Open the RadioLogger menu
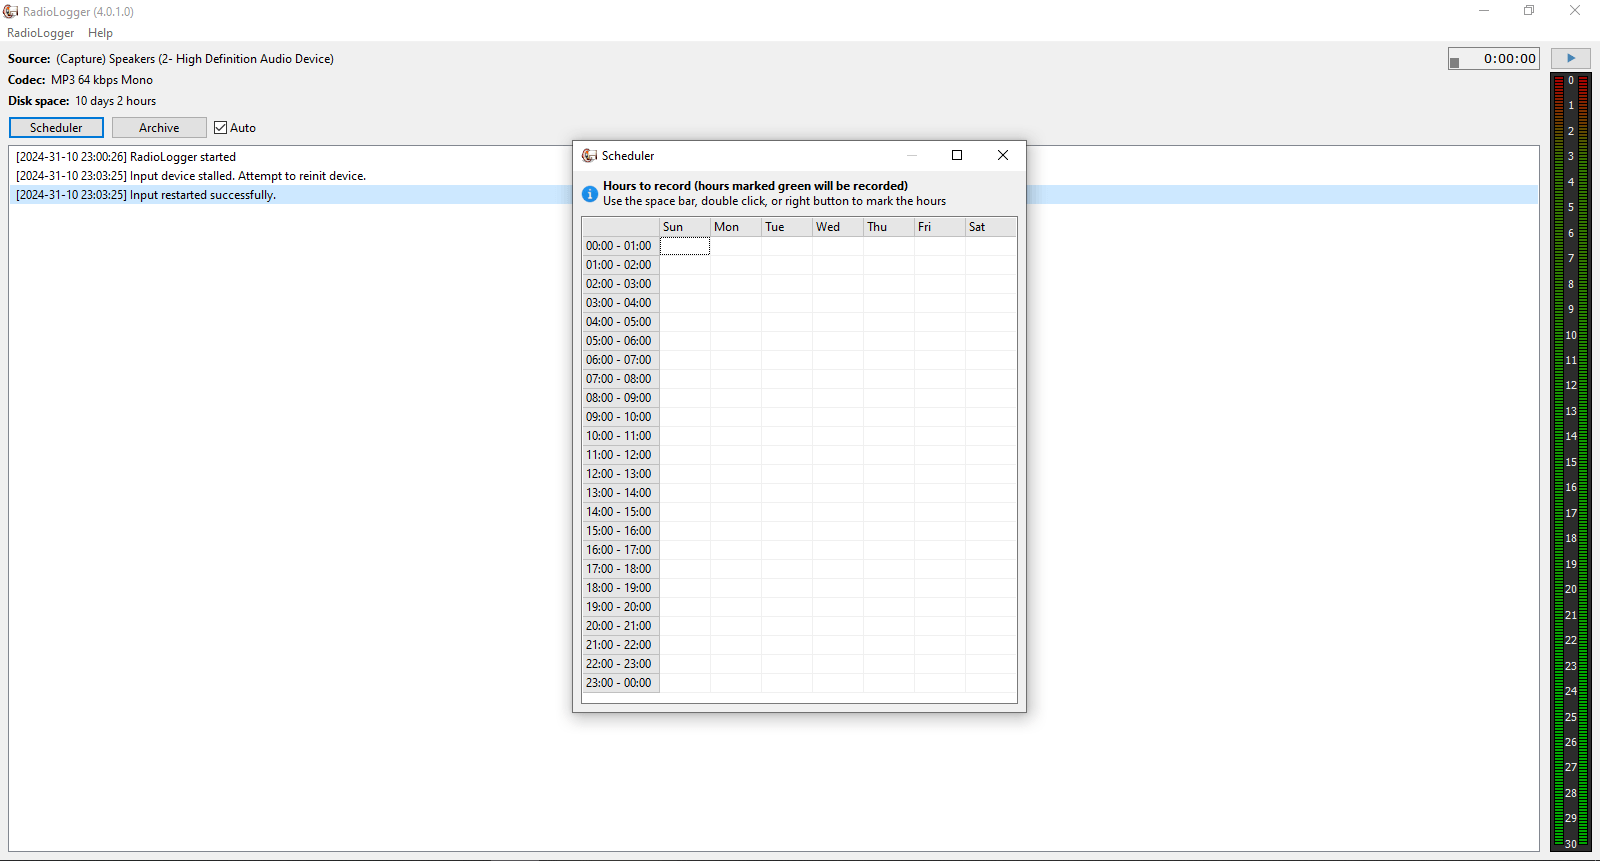 coord(40,33)
